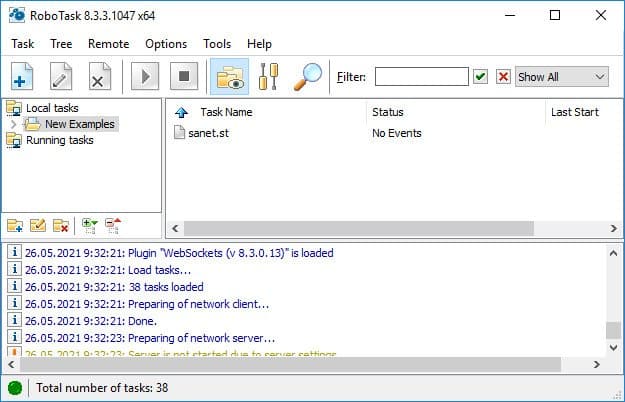Click the Delete Task toolbar icon
625x402 pixels.
coord(99,77)
